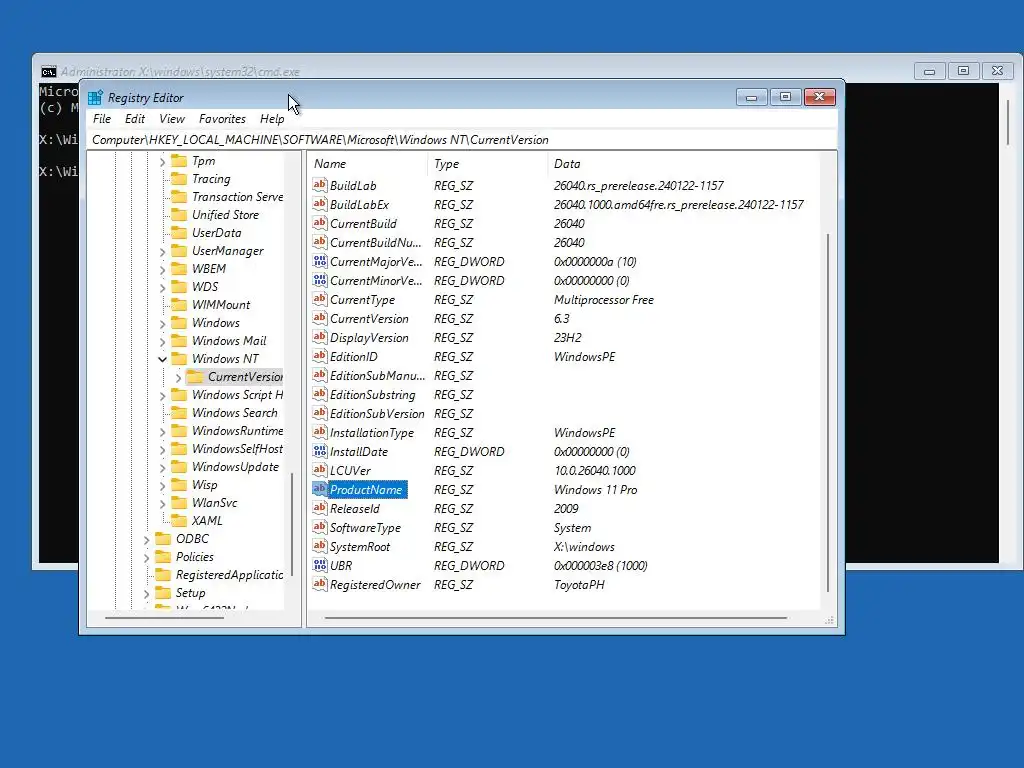This screenshot has height=768, width=1024.
Task: Click the Type column header
Action: (487, 164)
